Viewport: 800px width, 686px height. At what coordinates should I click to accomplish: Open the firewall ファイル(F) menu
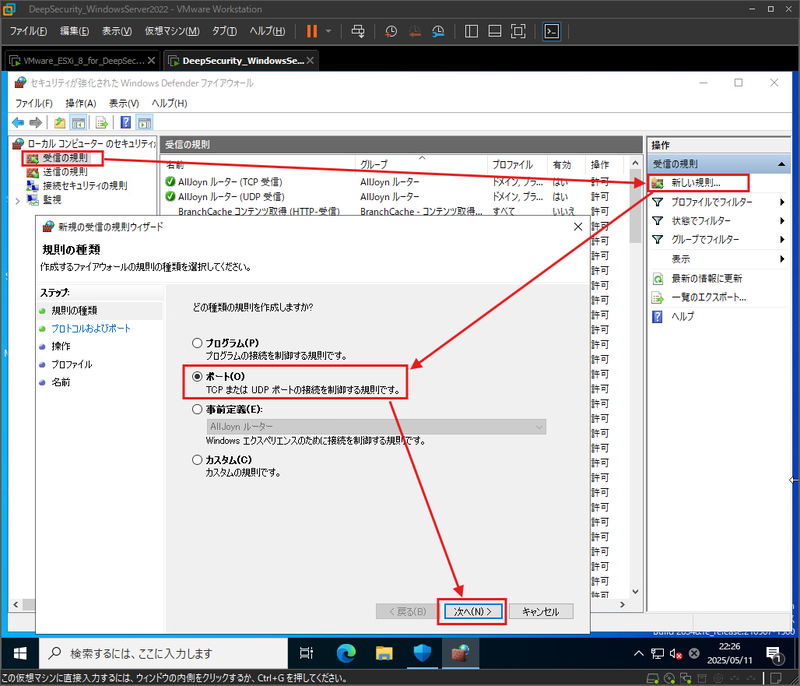(34, 104)
